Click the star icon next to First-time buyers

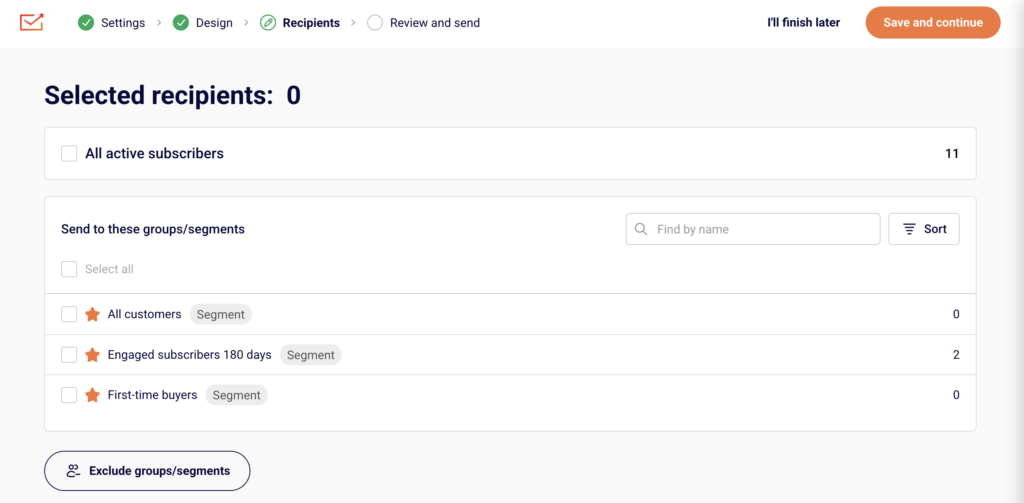point(93,395)
